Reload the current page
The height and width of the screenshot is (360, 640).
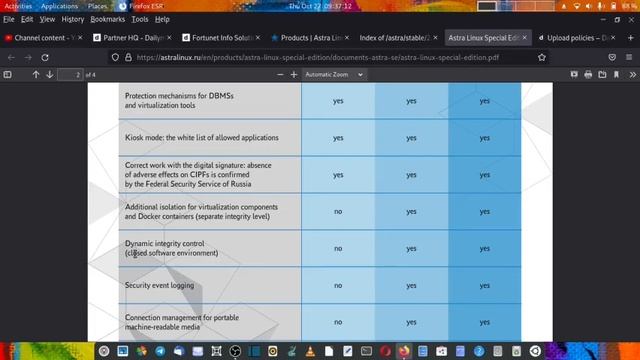coord(45,58)
